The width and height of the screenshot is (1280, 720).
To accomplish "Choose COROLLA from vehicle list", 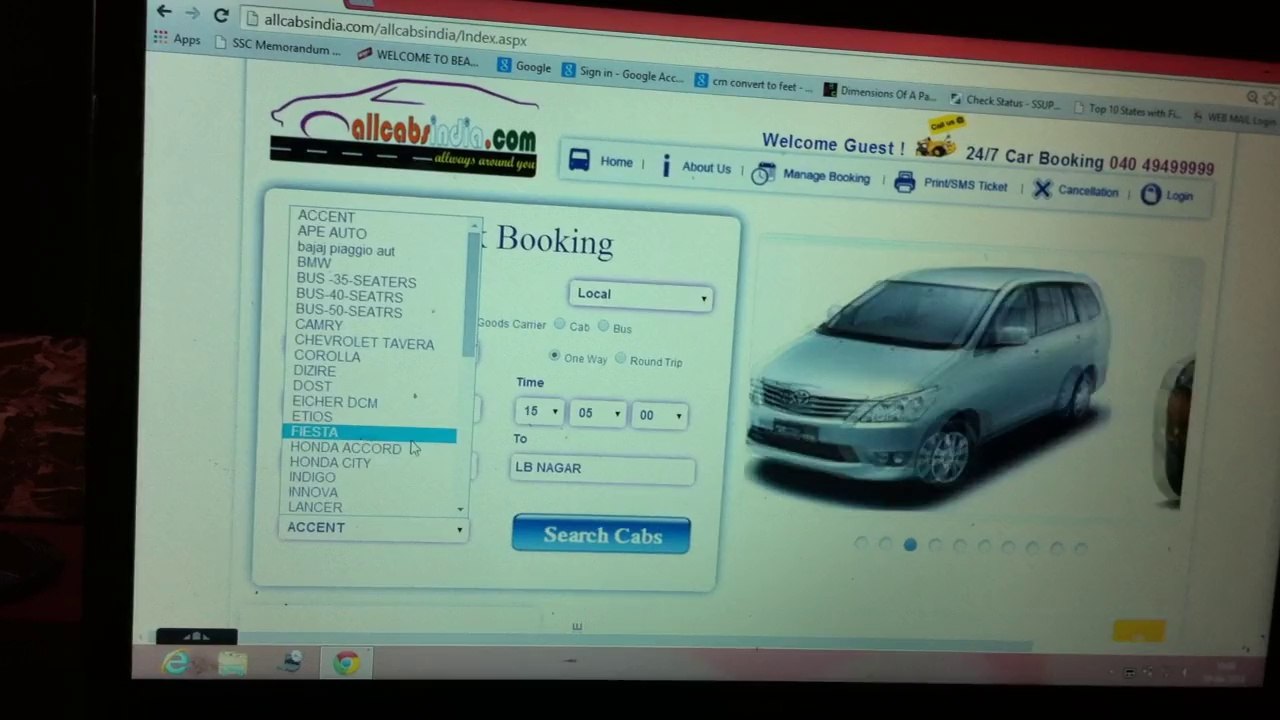I will click(327, 356).
